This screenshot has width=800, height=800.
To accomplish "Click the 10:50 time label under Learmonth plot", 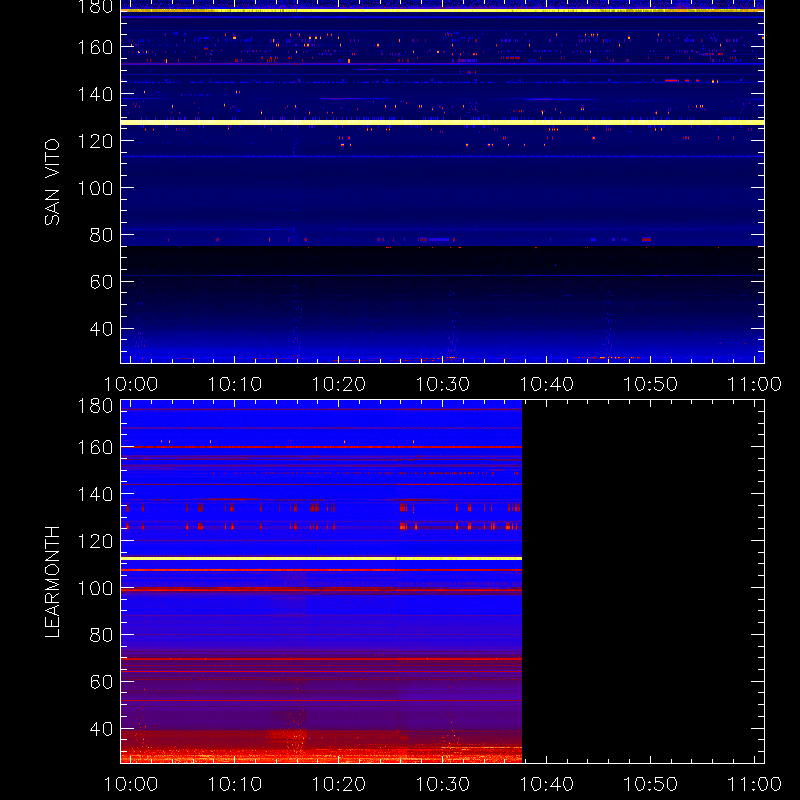I will coord(651,784).
